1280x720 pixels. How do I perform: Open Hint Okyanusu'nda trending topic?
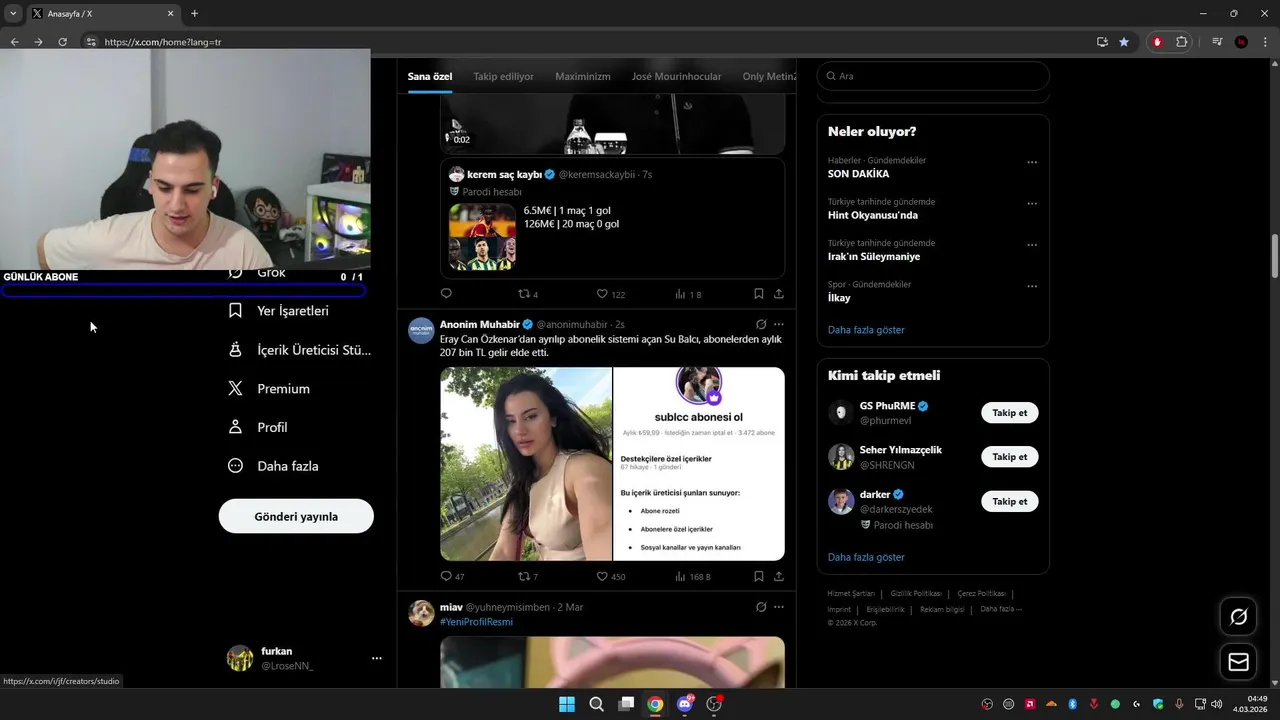click(873, 215)
